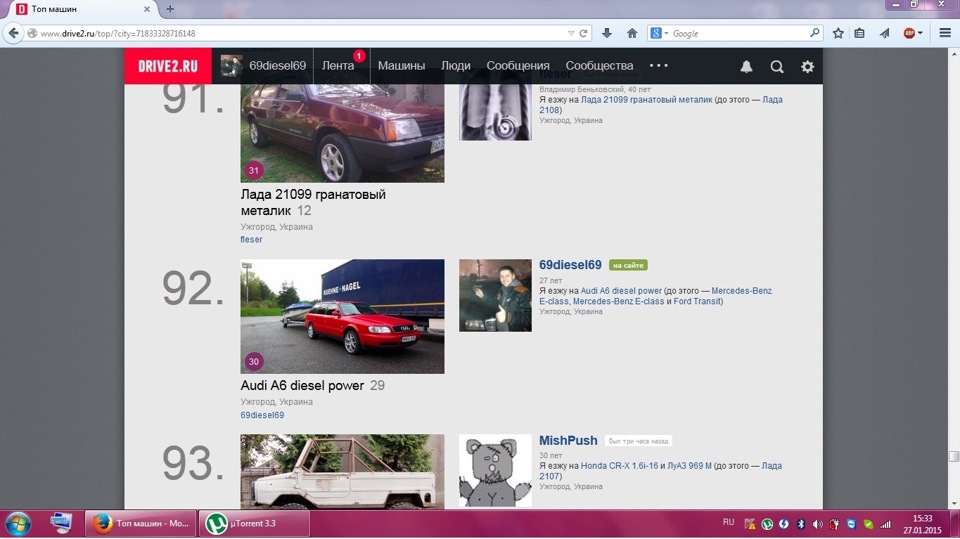Reload the page with refresh icon
This screenshot has height=539, width=960.
tap(583, 33)
